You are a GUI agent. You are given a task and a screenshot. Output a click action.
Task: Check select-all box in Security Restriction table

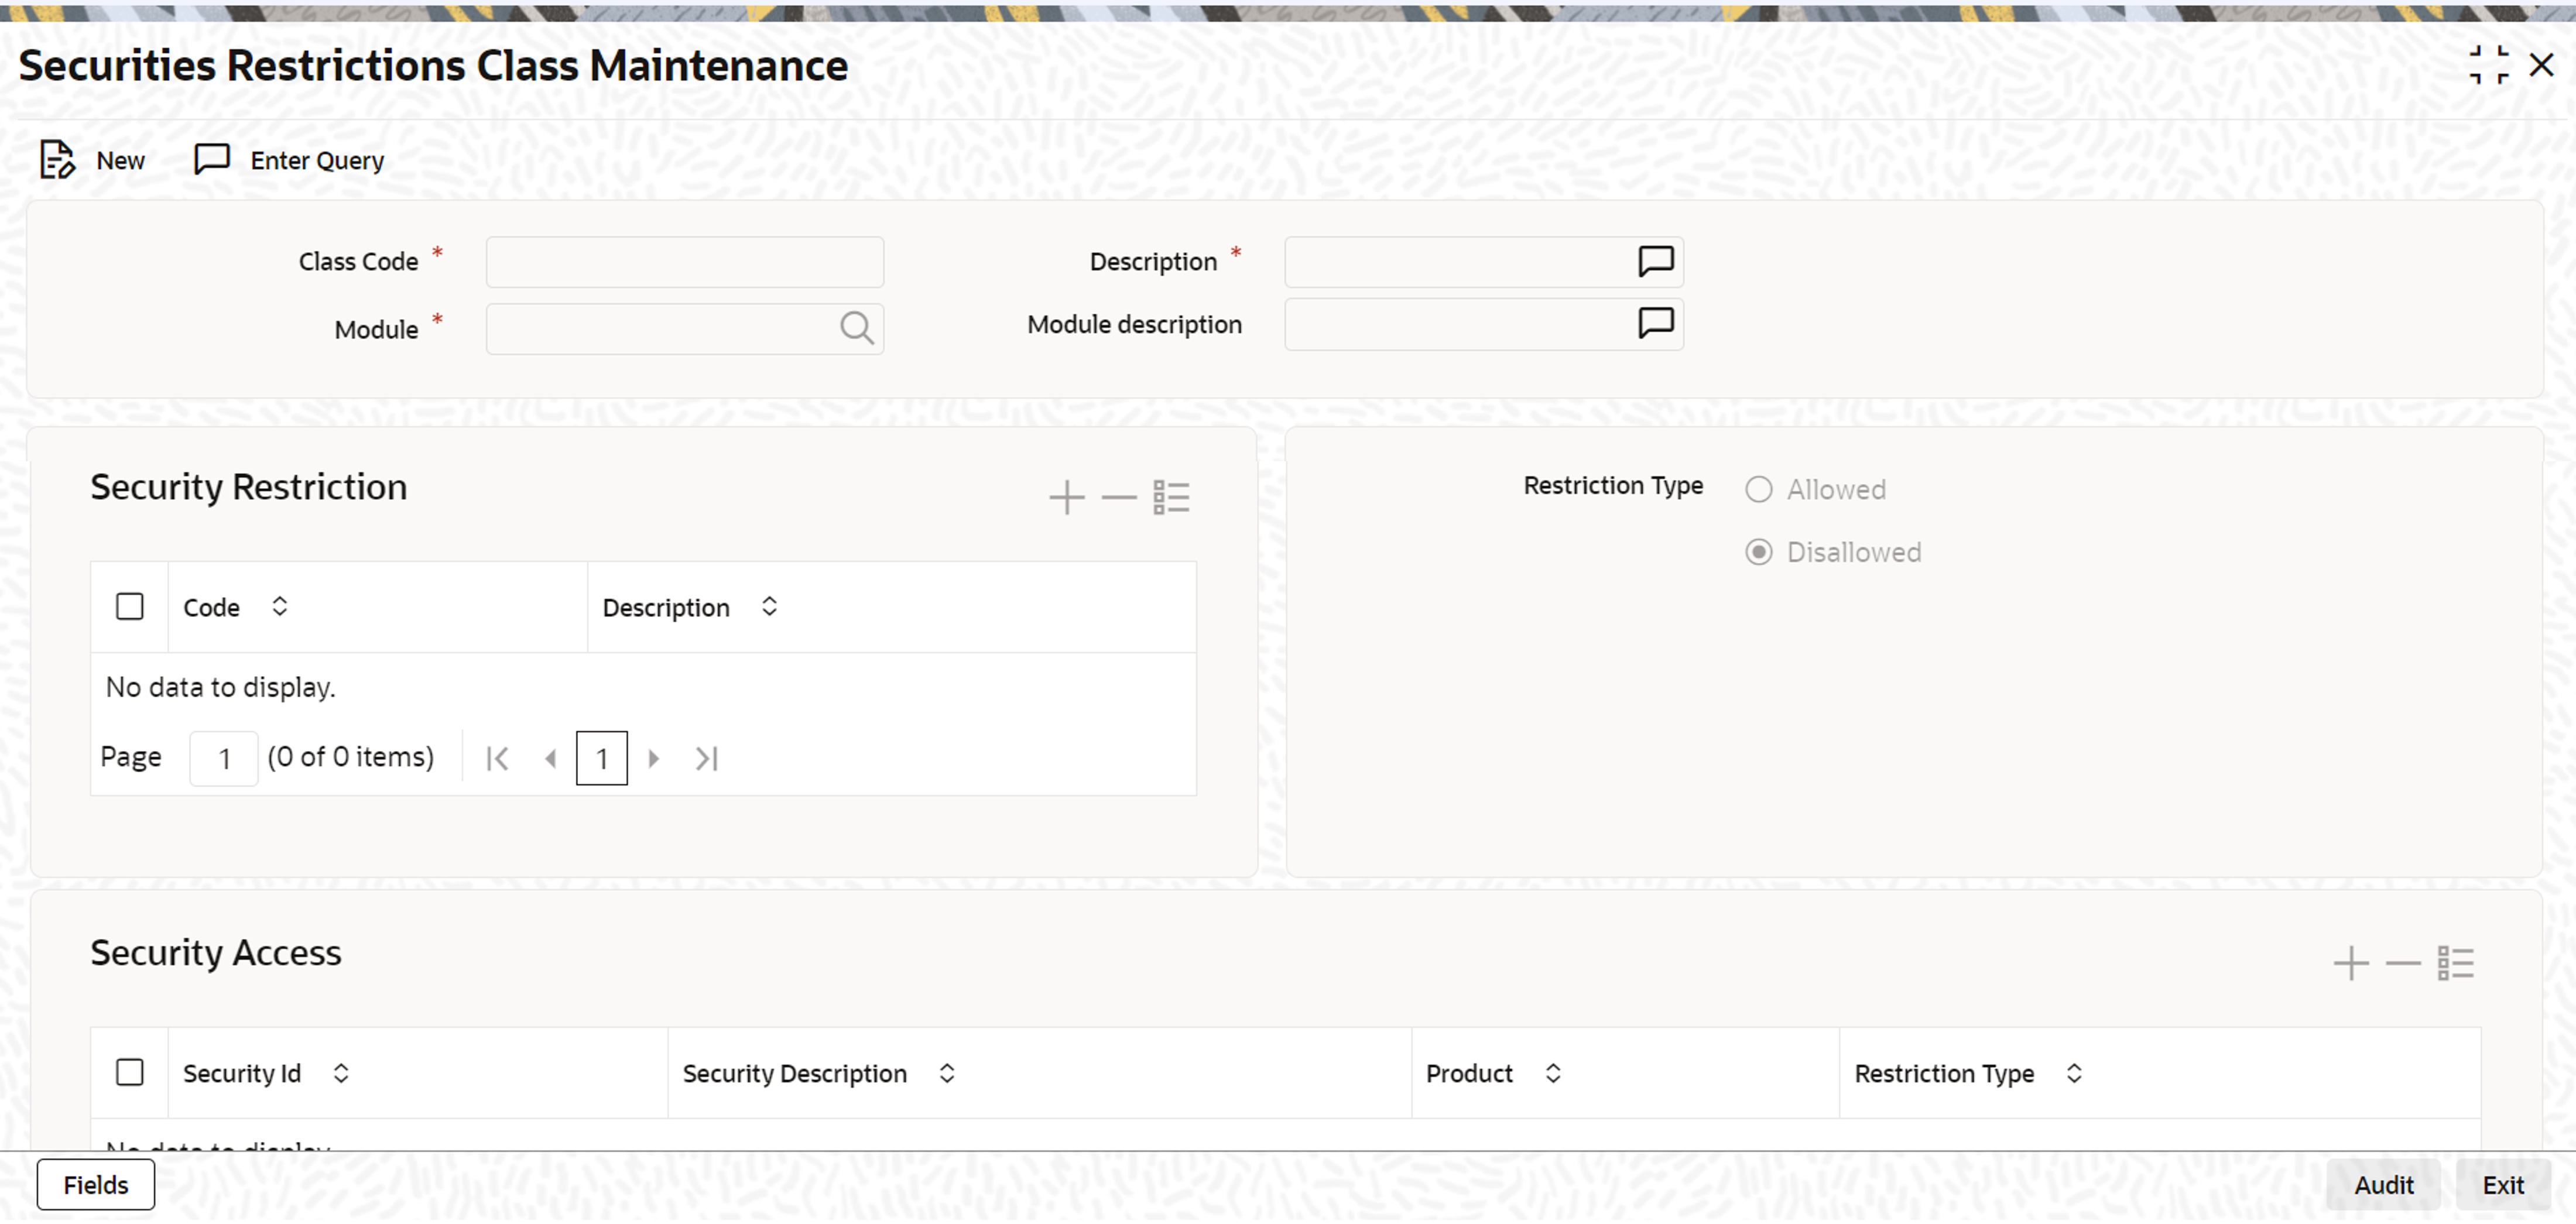click(x=130, y=607)
